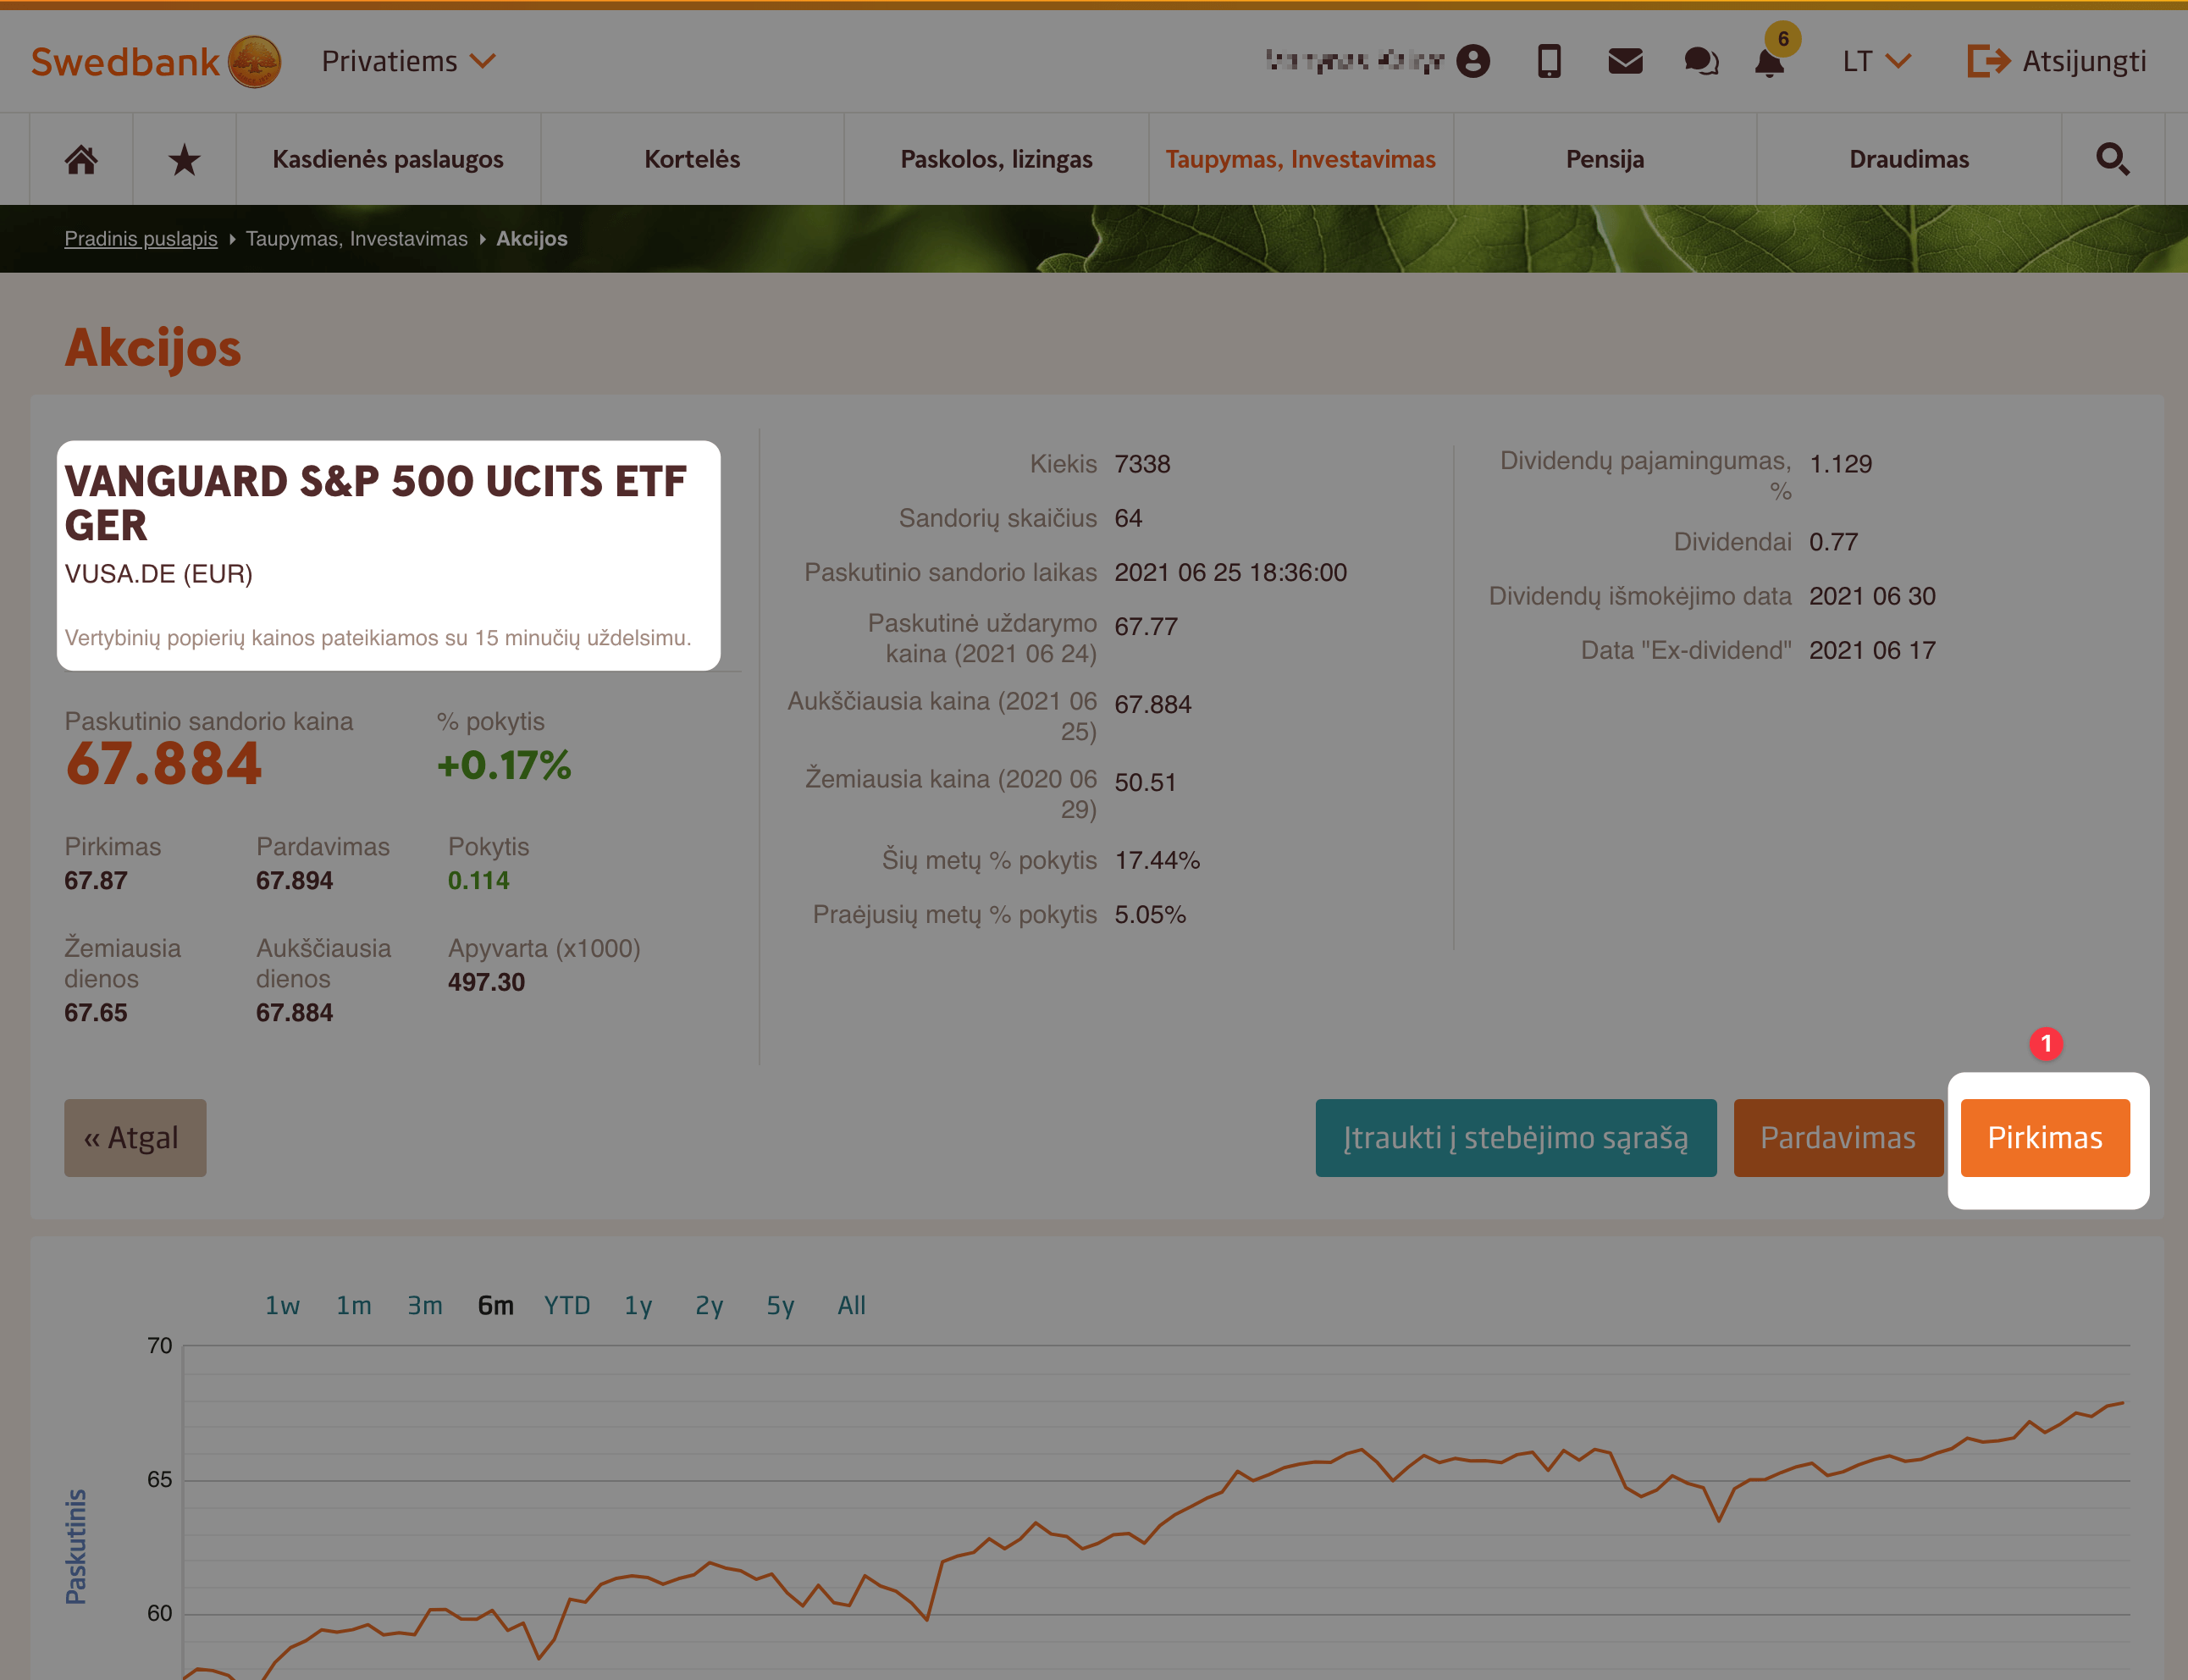The height and width of the screenshot is (1680, 2188).
Task: Open Taupymas, Investavimas menu
Action: (1300, 159)
